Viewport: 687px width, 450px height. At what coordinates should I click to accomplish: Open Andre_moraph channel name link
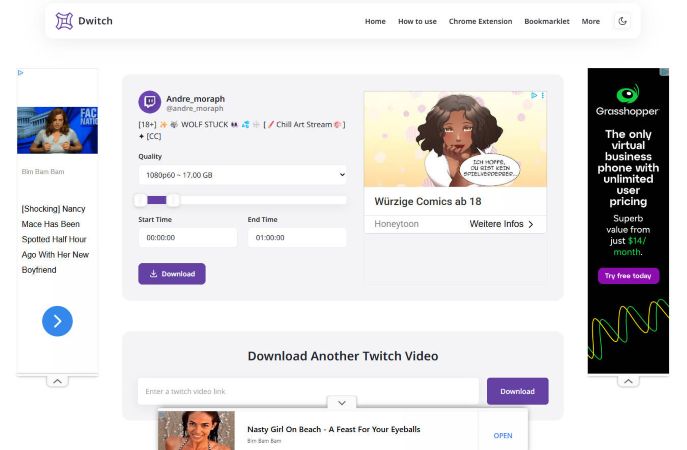click(x=195, y=99)
